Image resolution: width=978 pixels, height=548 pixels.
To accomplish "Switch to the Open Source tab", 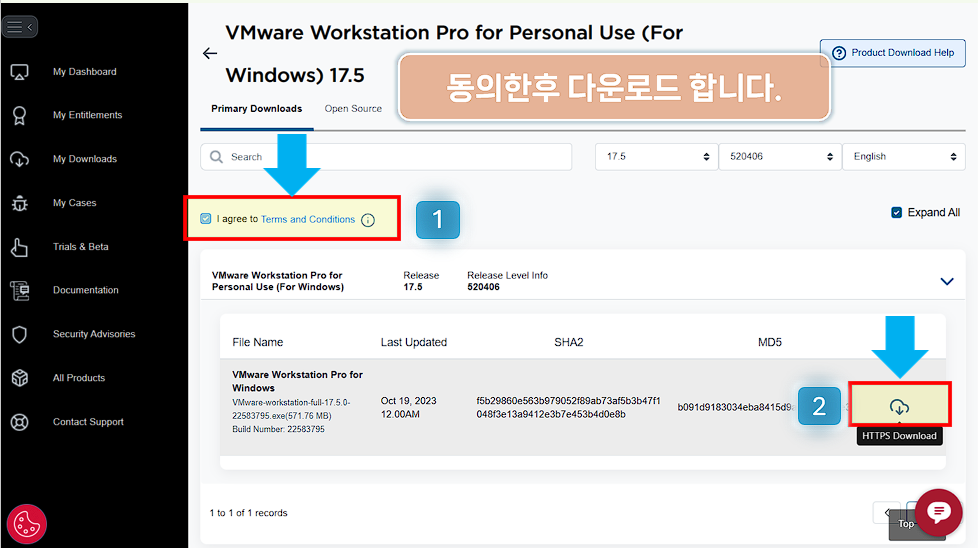I will [x=353, y=108].
